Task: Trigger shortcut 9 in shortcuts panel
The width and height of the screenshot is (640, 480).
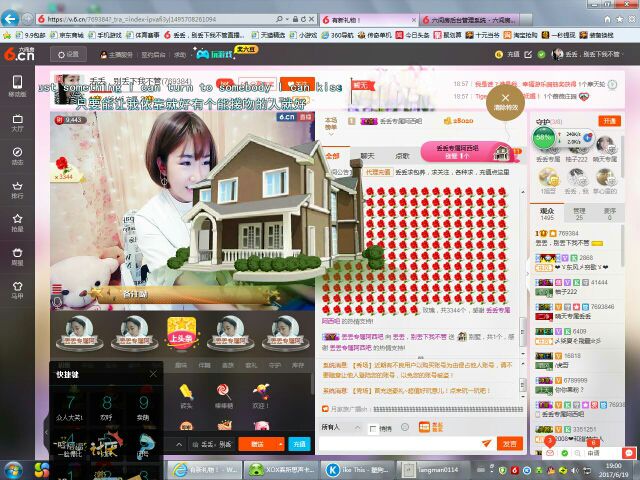Action: tap(143, 407)
